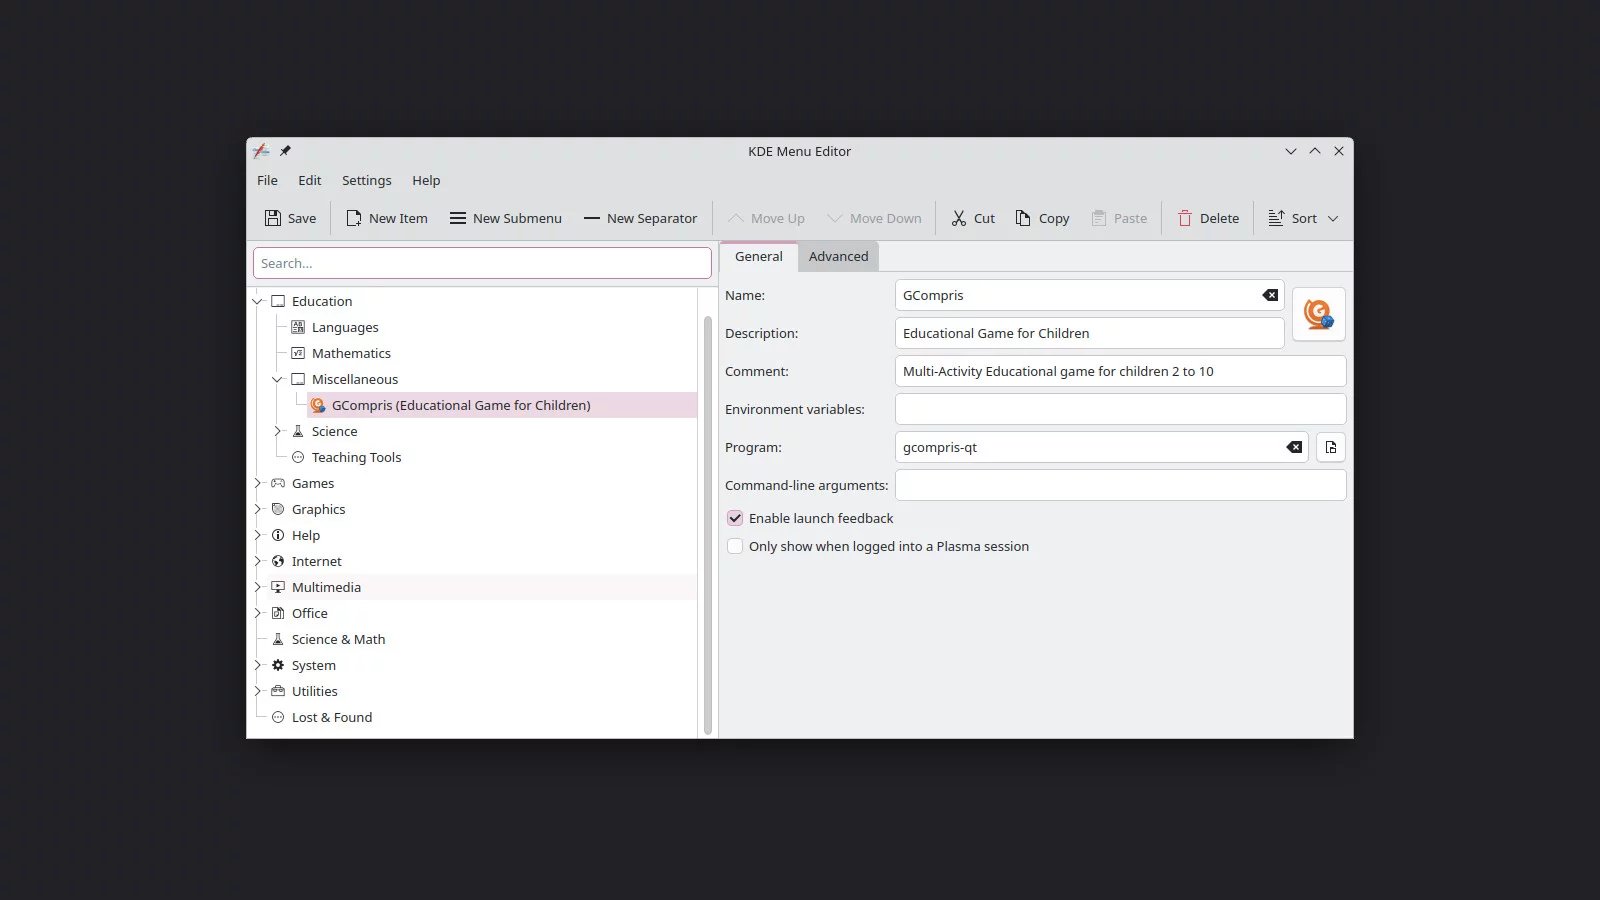
Task: Click the Help category info icon
Action: 278,535
